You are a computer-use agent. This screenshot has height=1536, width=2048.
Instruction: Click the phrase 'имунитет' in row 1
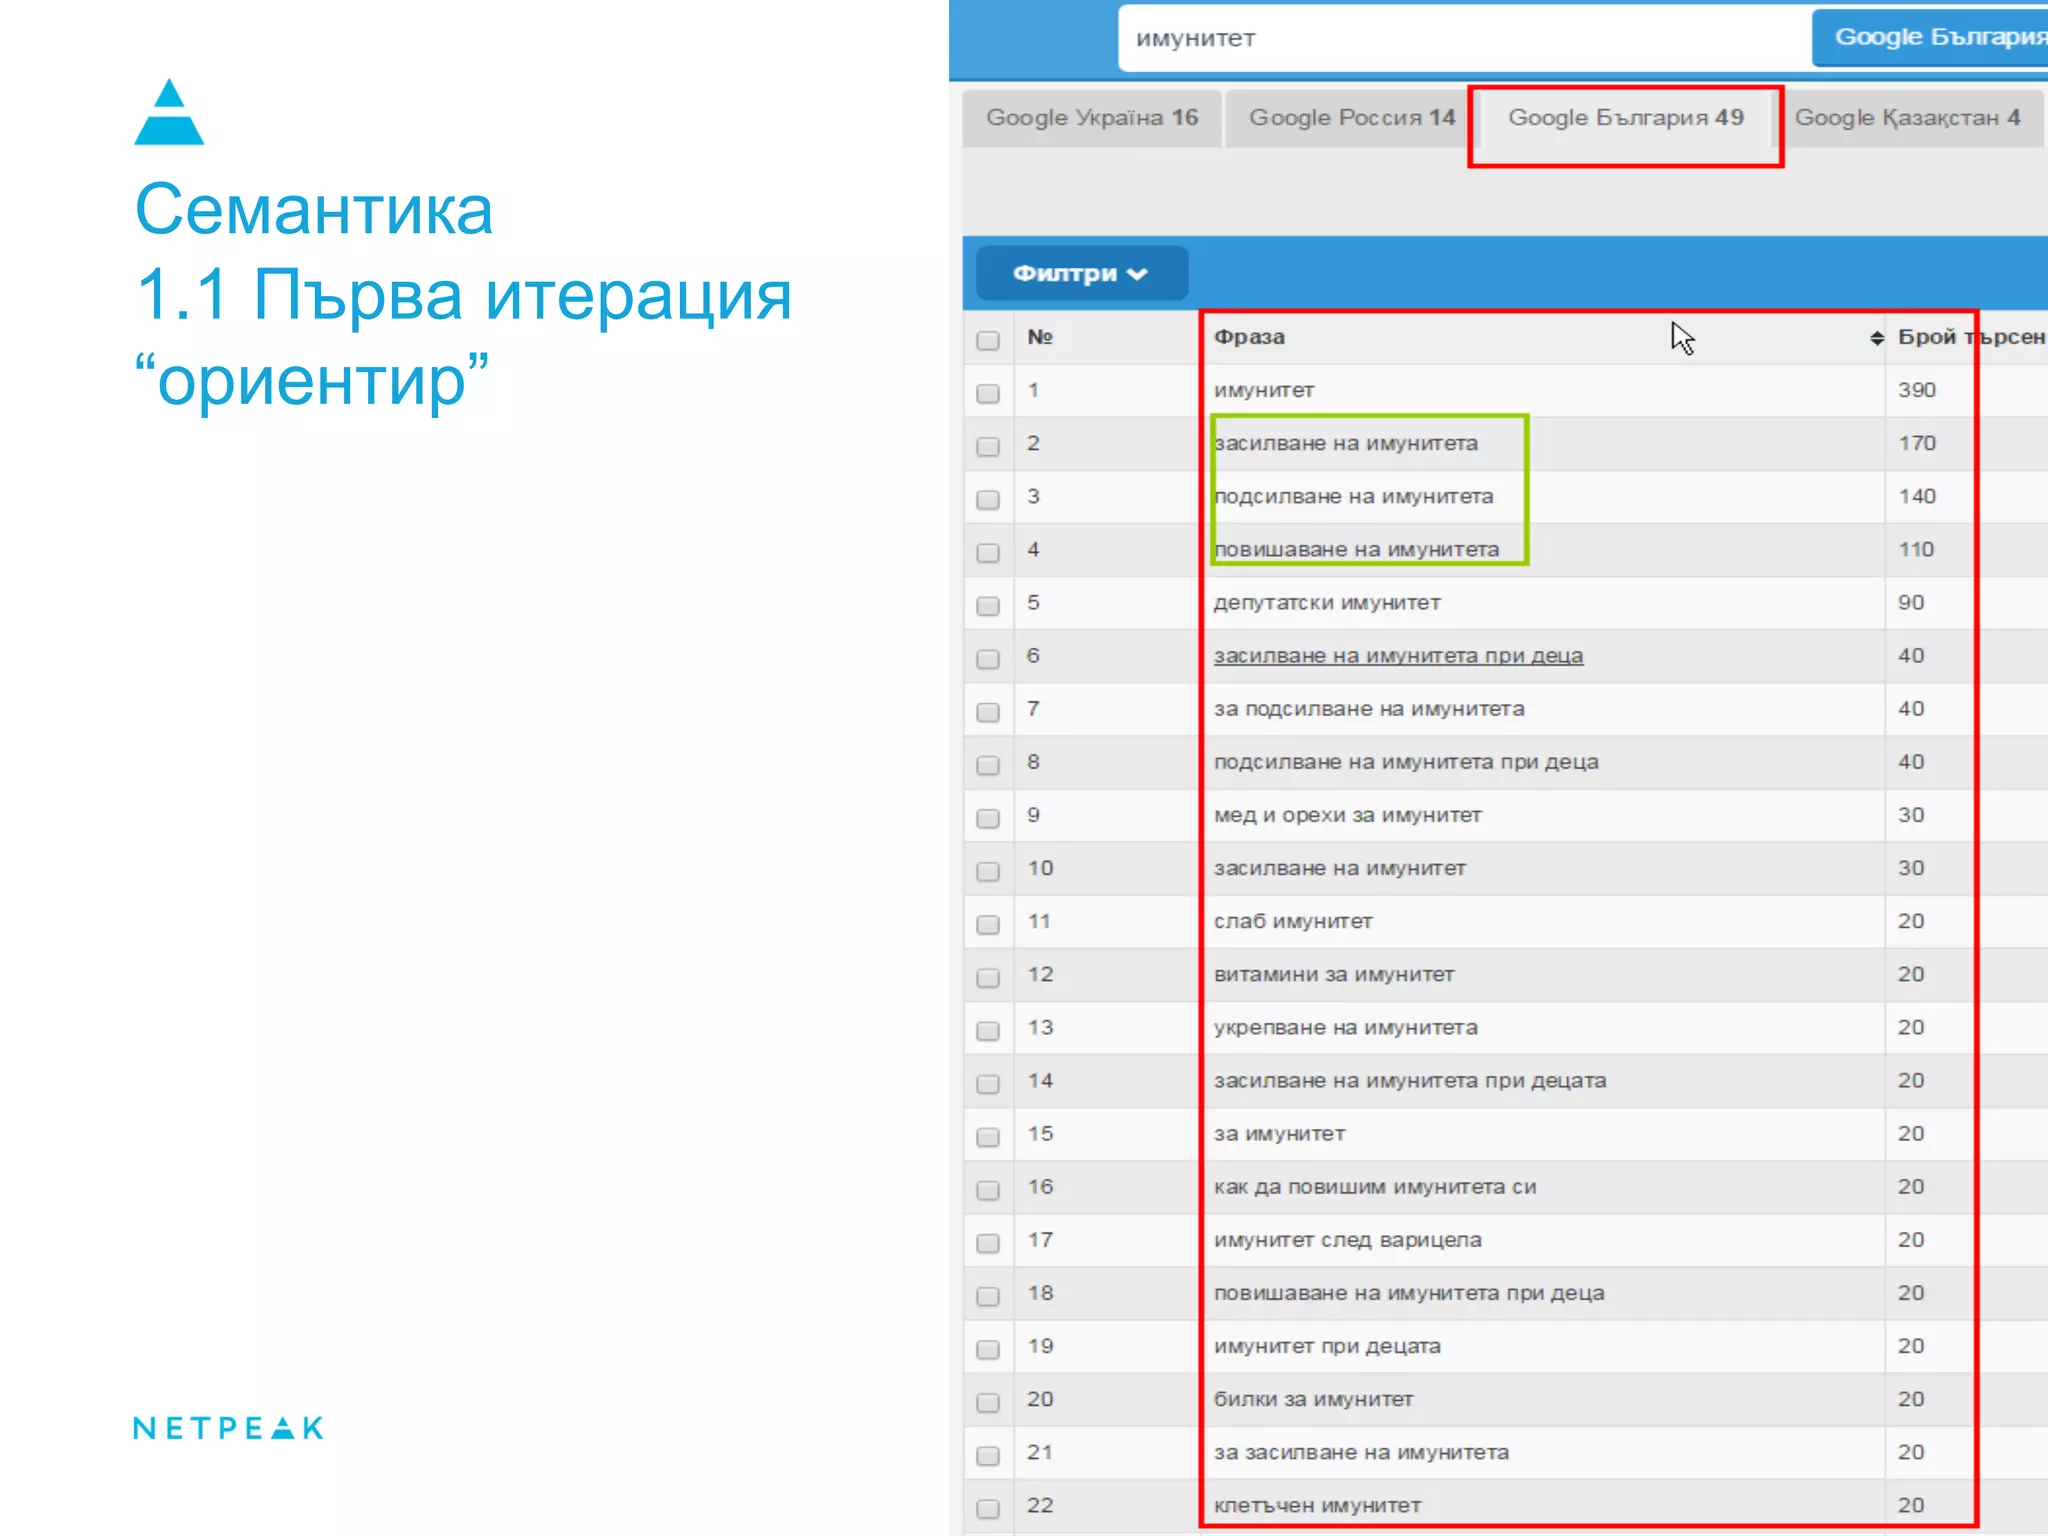[x=1263, y=390]
